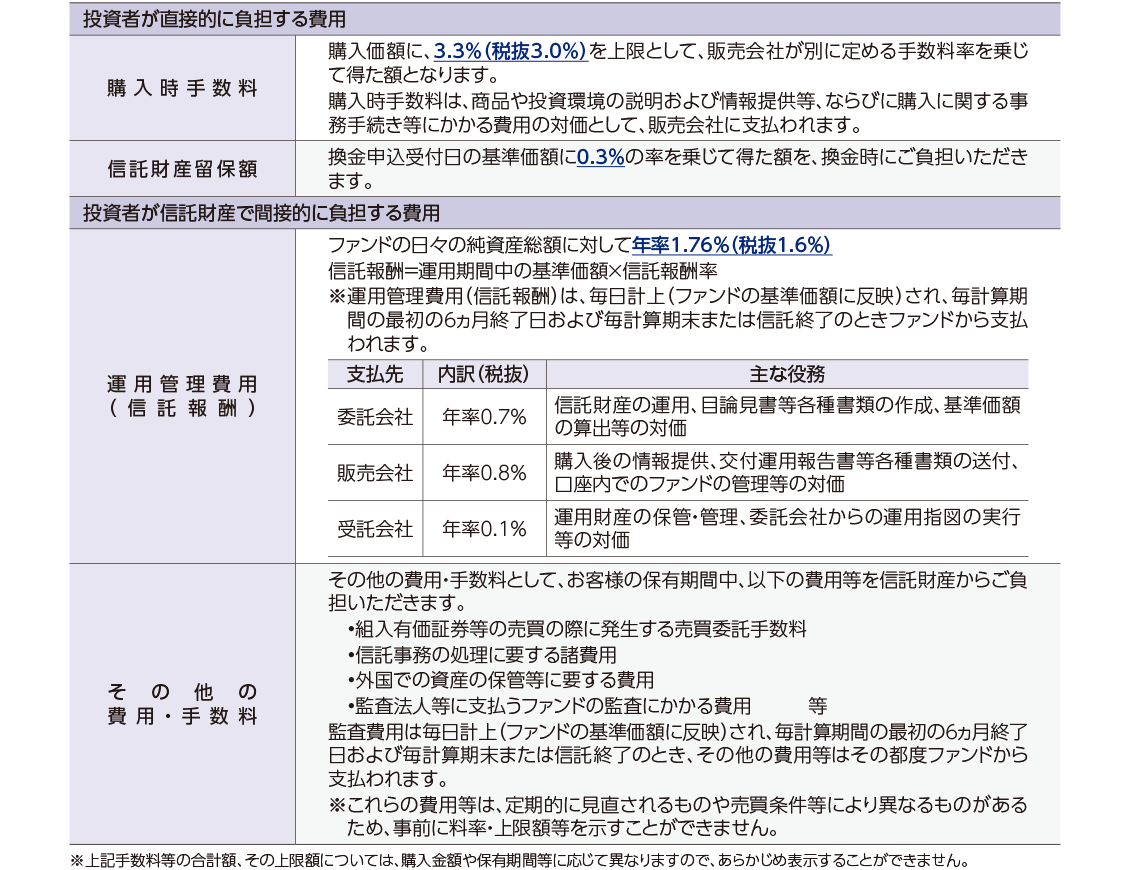1130x870 pixels.
Task: Click the footnote beginning with ※上記手数料等の合計額
Action: pyautogui.click(x=519, y=859)
